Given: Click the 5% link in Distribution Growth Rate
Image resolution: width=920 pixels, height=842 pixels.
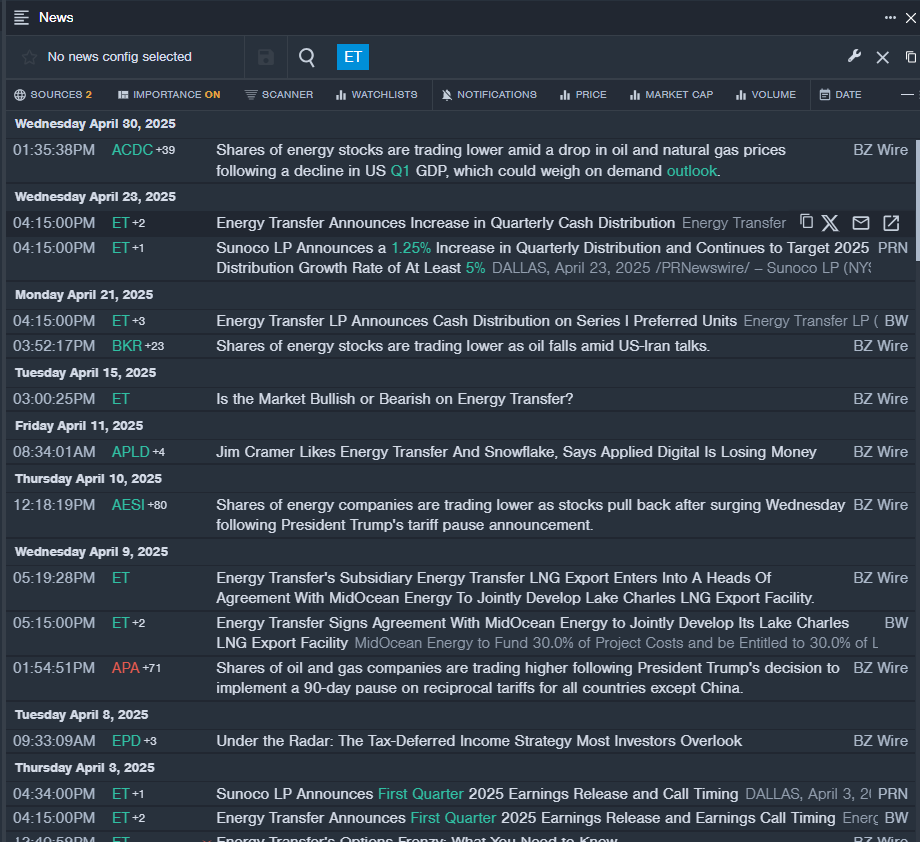Looking at the screenshot, I should (x=475, y=268).
